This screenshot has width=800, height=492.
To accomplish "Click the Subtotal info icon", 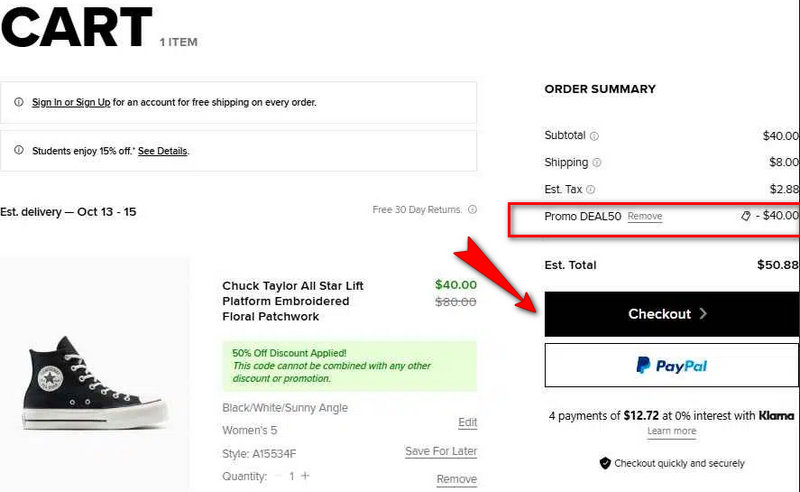I will [x=594, y=136].
